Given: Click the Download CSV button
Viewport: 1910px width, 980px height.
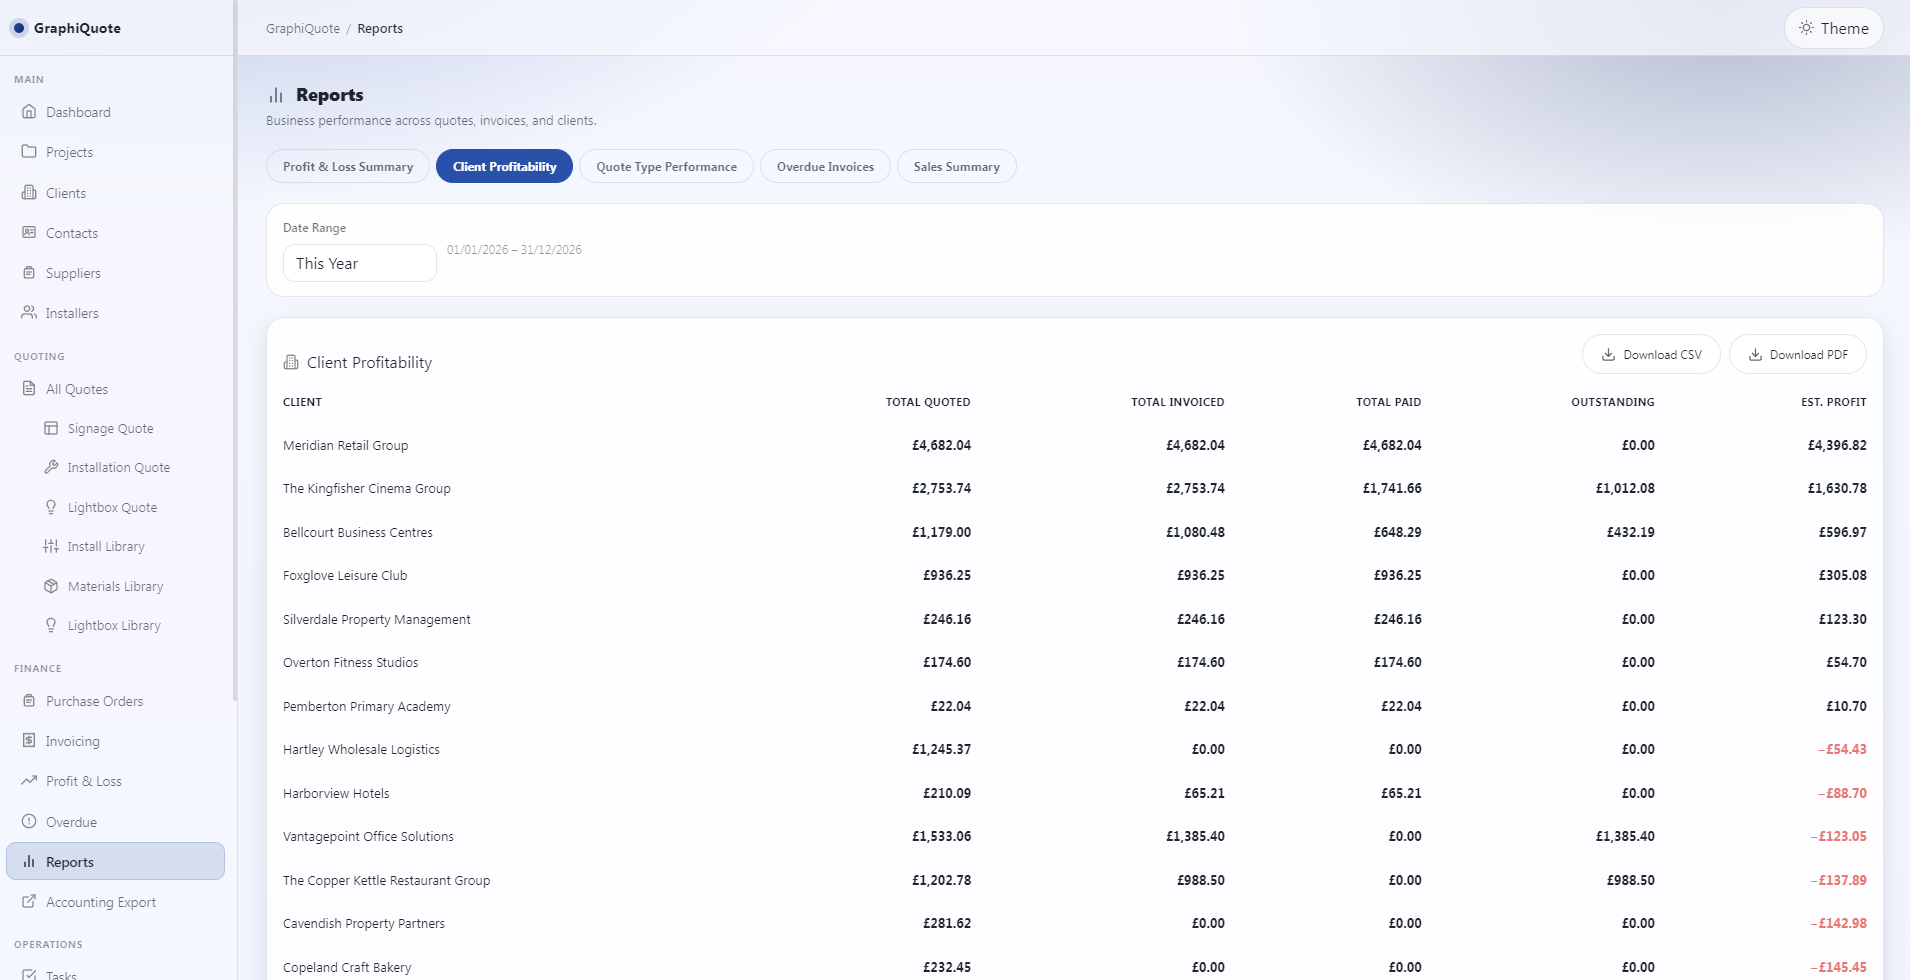Looking at the screenshot, I should [1651, 354].
